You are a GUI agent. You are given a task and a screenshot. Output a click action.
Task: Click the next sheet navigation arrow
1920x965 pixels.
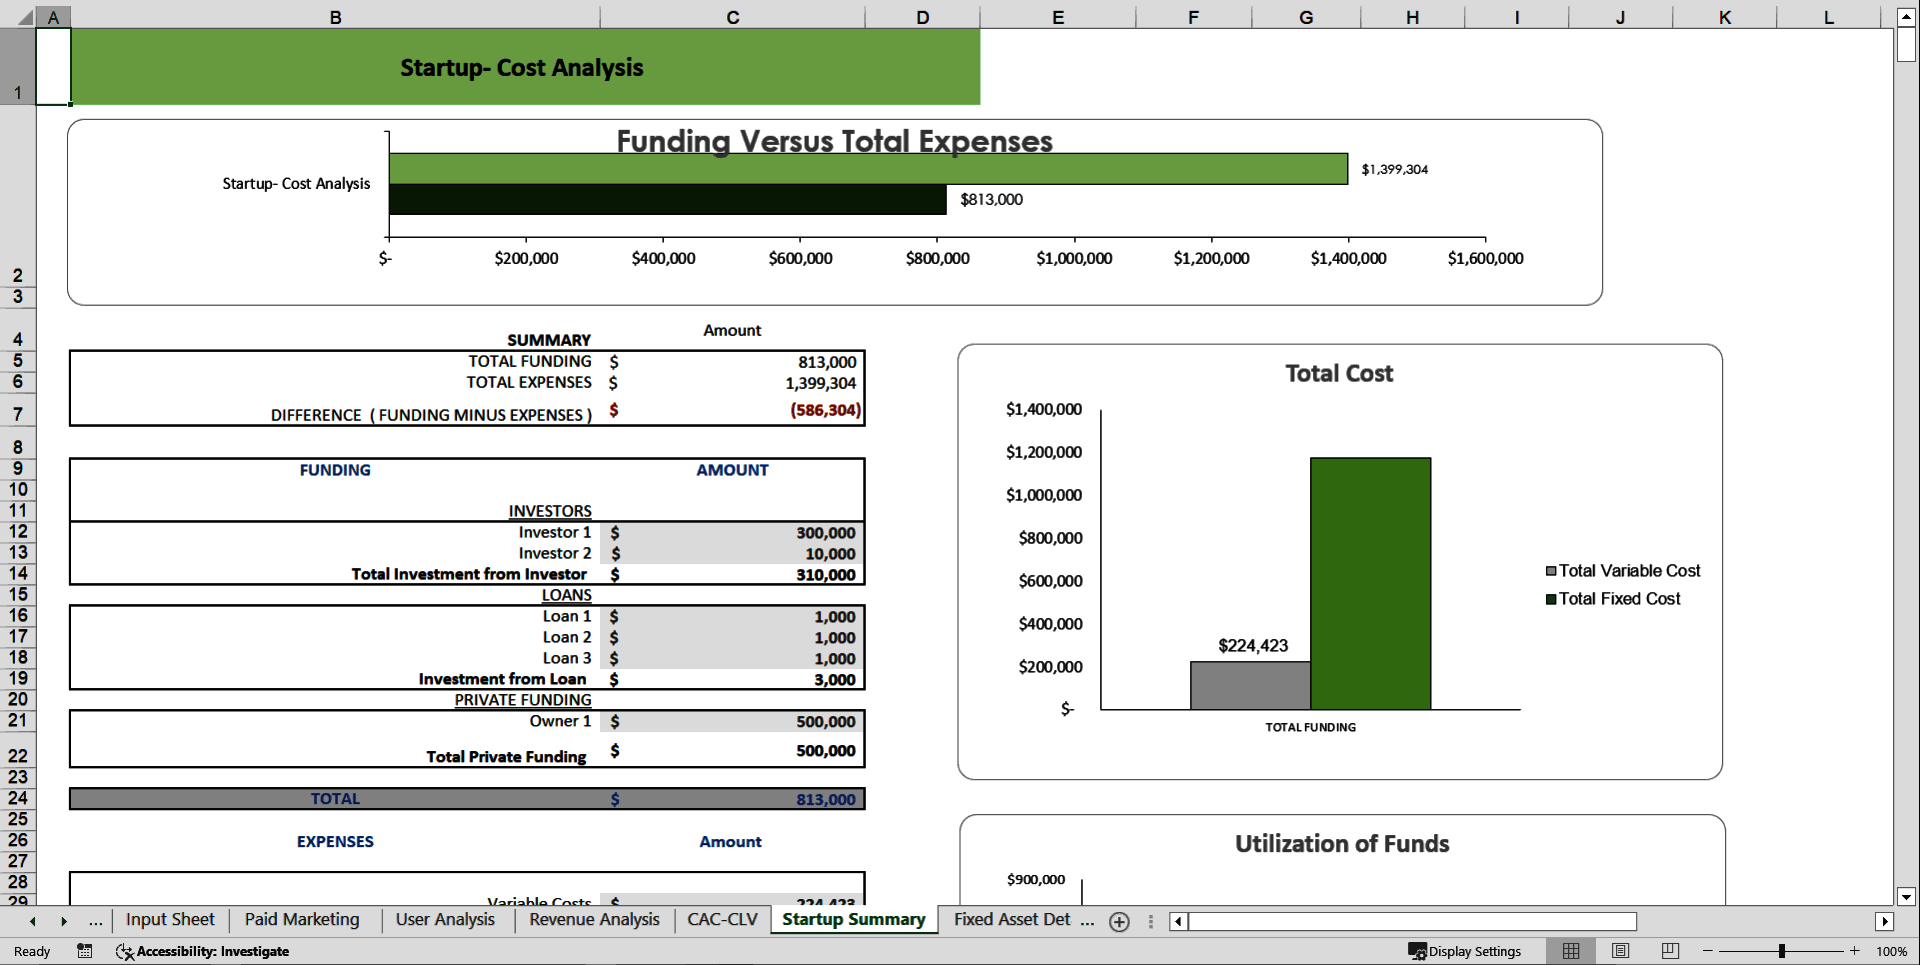(64, 921)
